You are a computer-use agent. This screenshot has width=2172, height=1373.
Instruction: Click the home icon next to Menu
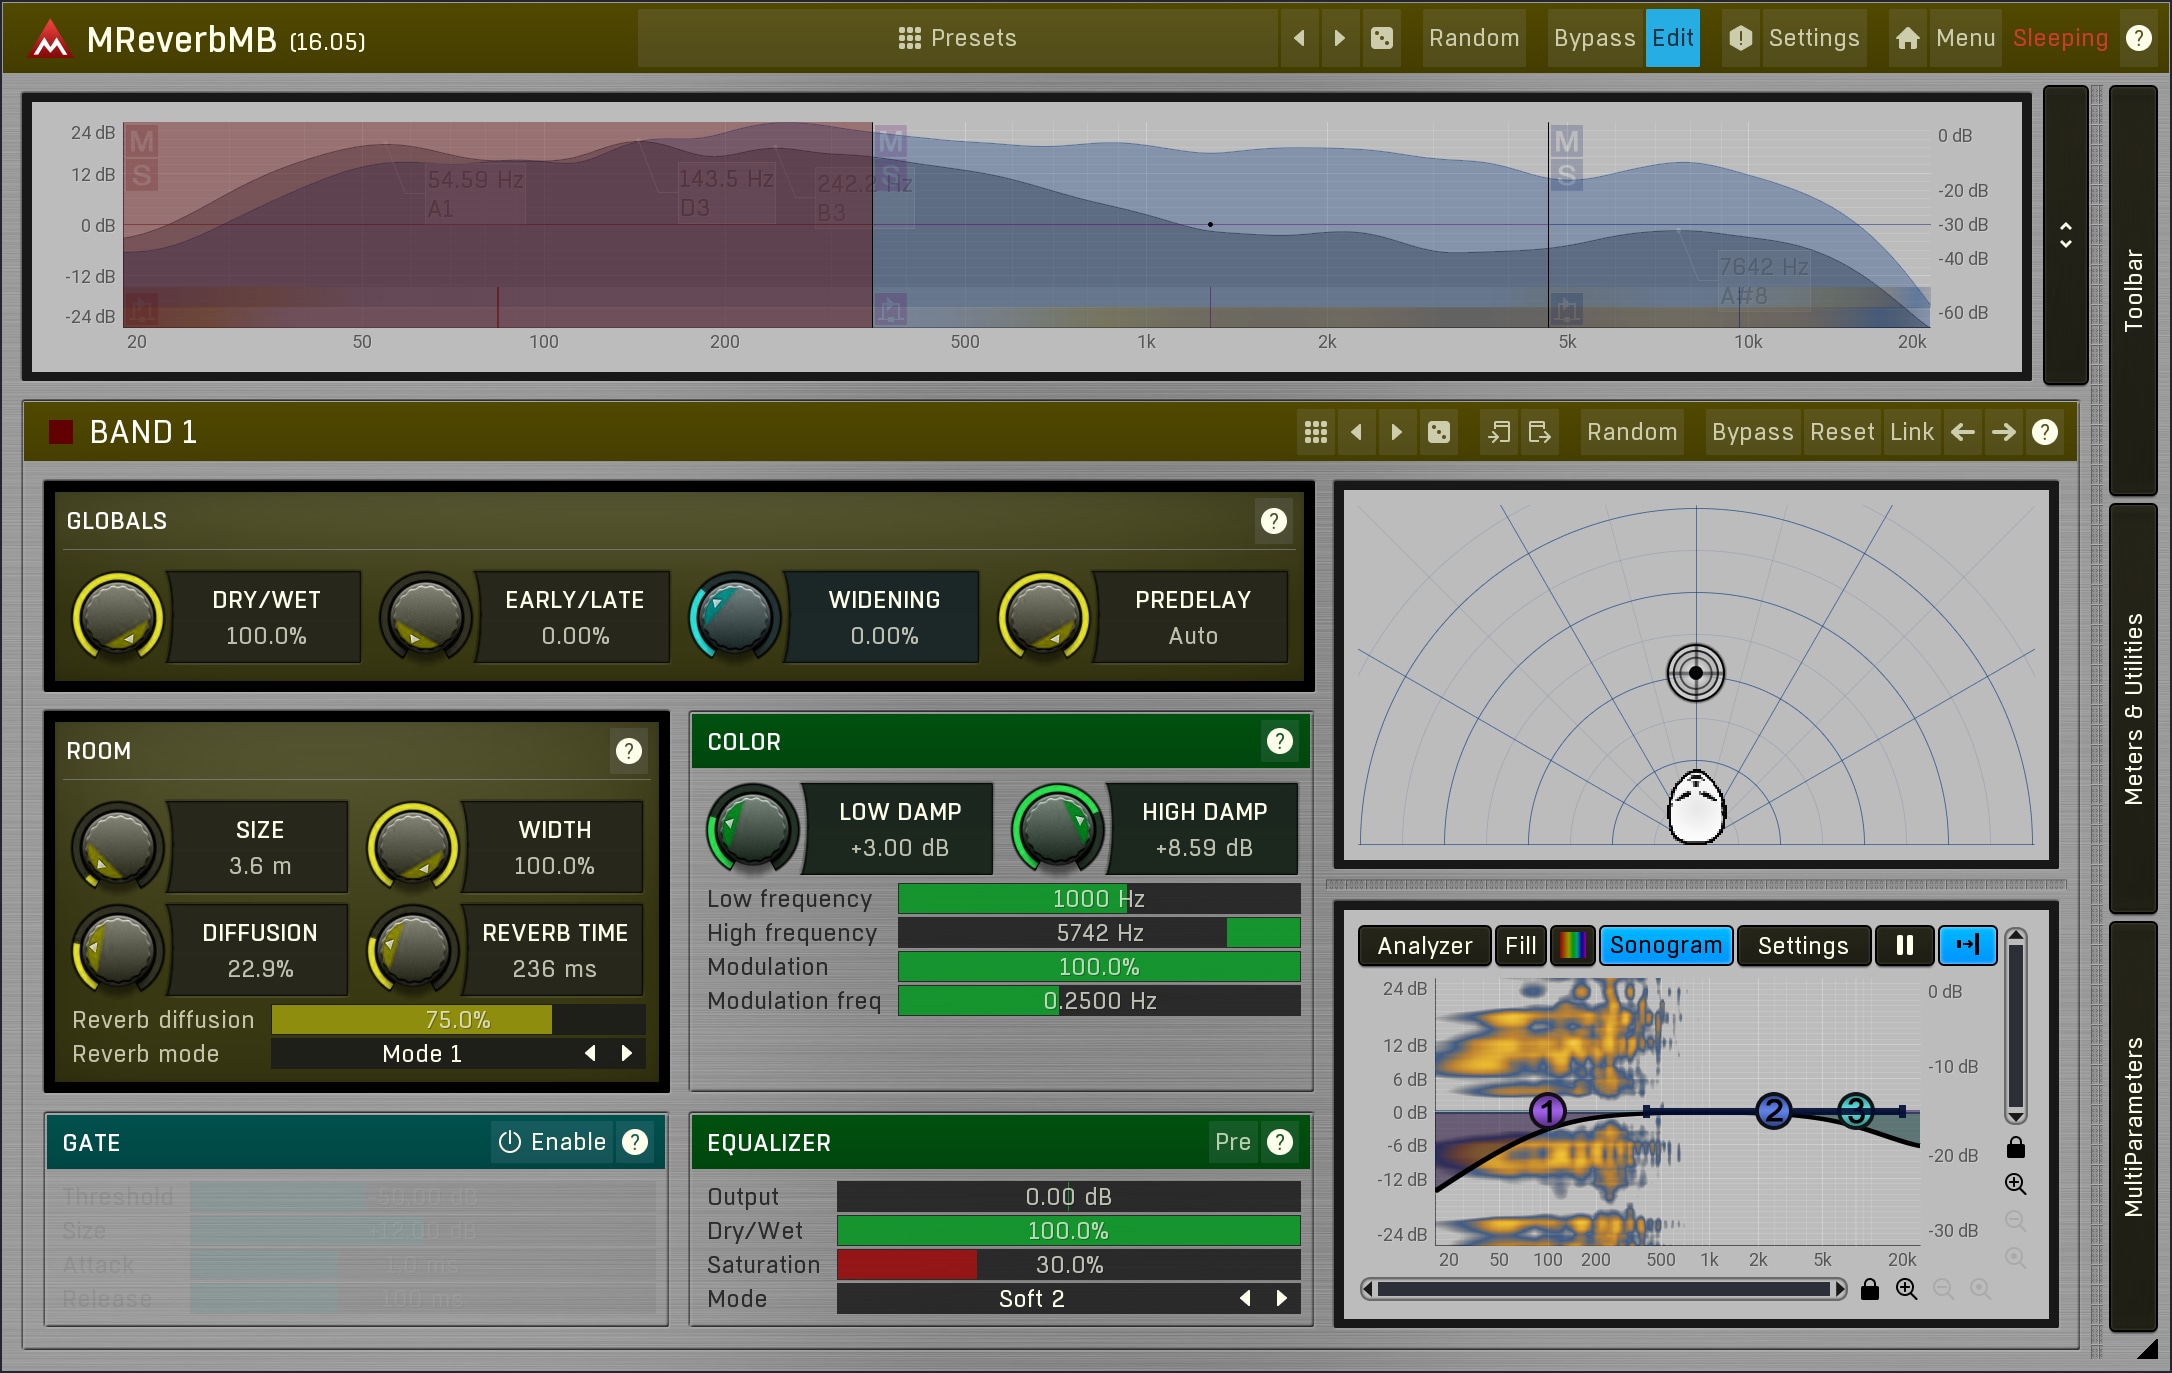tap(1907, 38)
